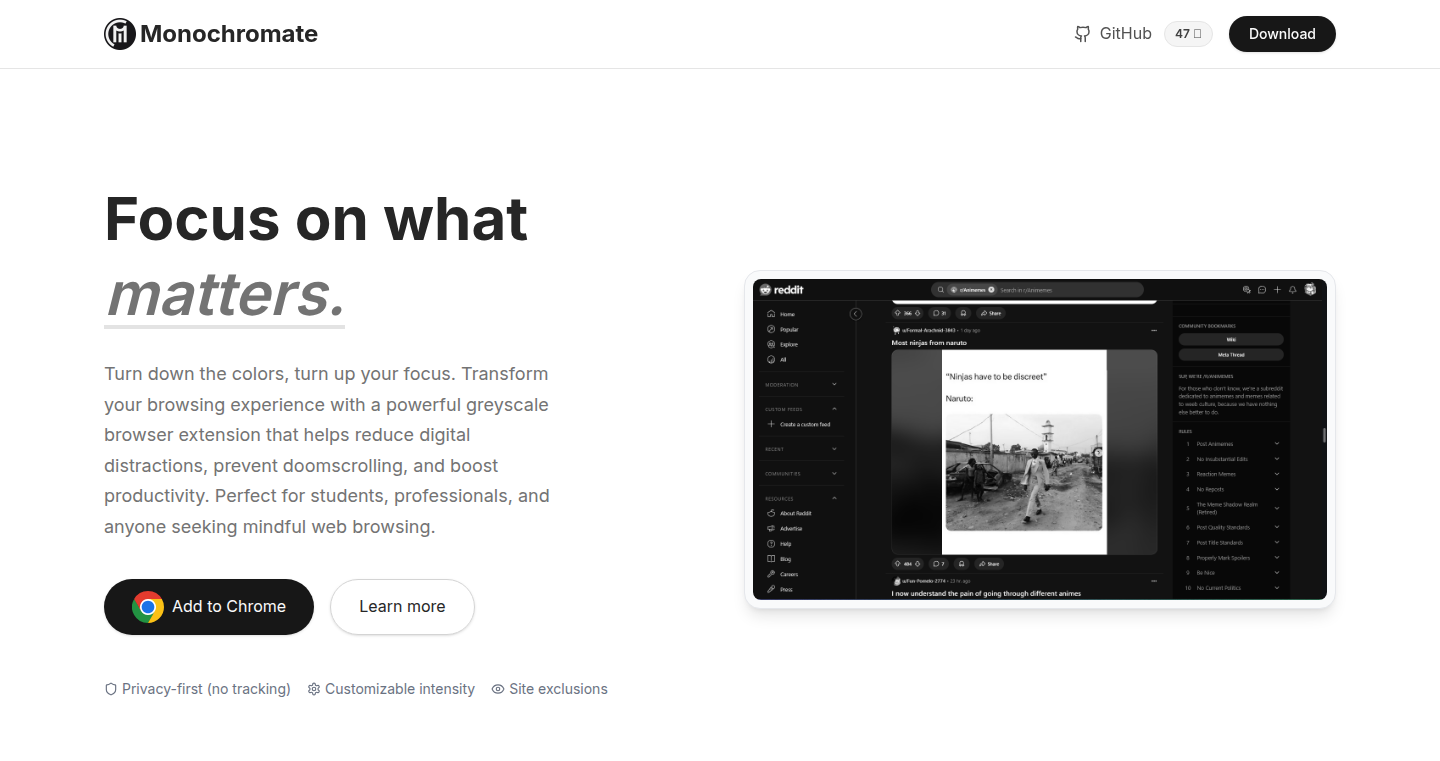Screen dimensions: 1440x761
Task: Expand the Communities section chevron
Action: [834, 473]
